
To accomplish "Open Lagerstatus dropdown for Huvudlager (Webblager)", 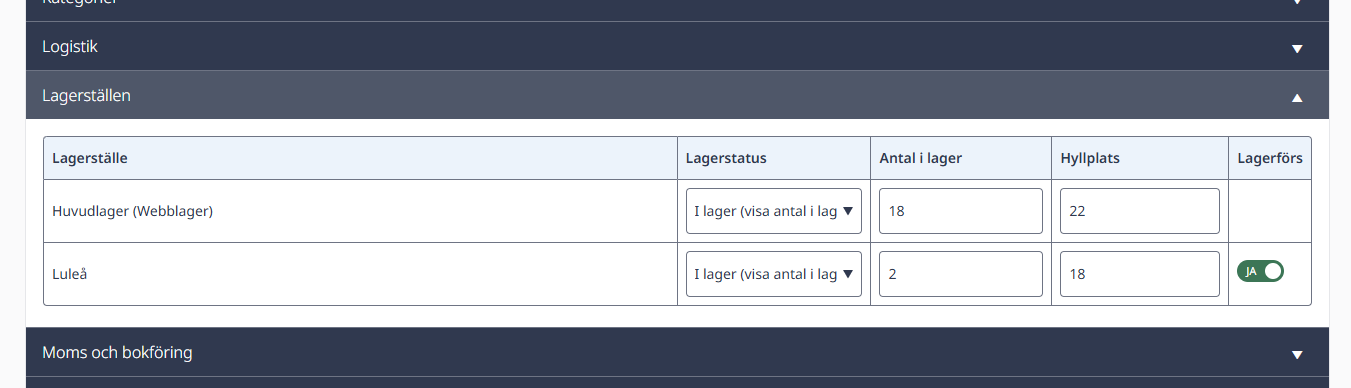I will [x=774, y=211].
